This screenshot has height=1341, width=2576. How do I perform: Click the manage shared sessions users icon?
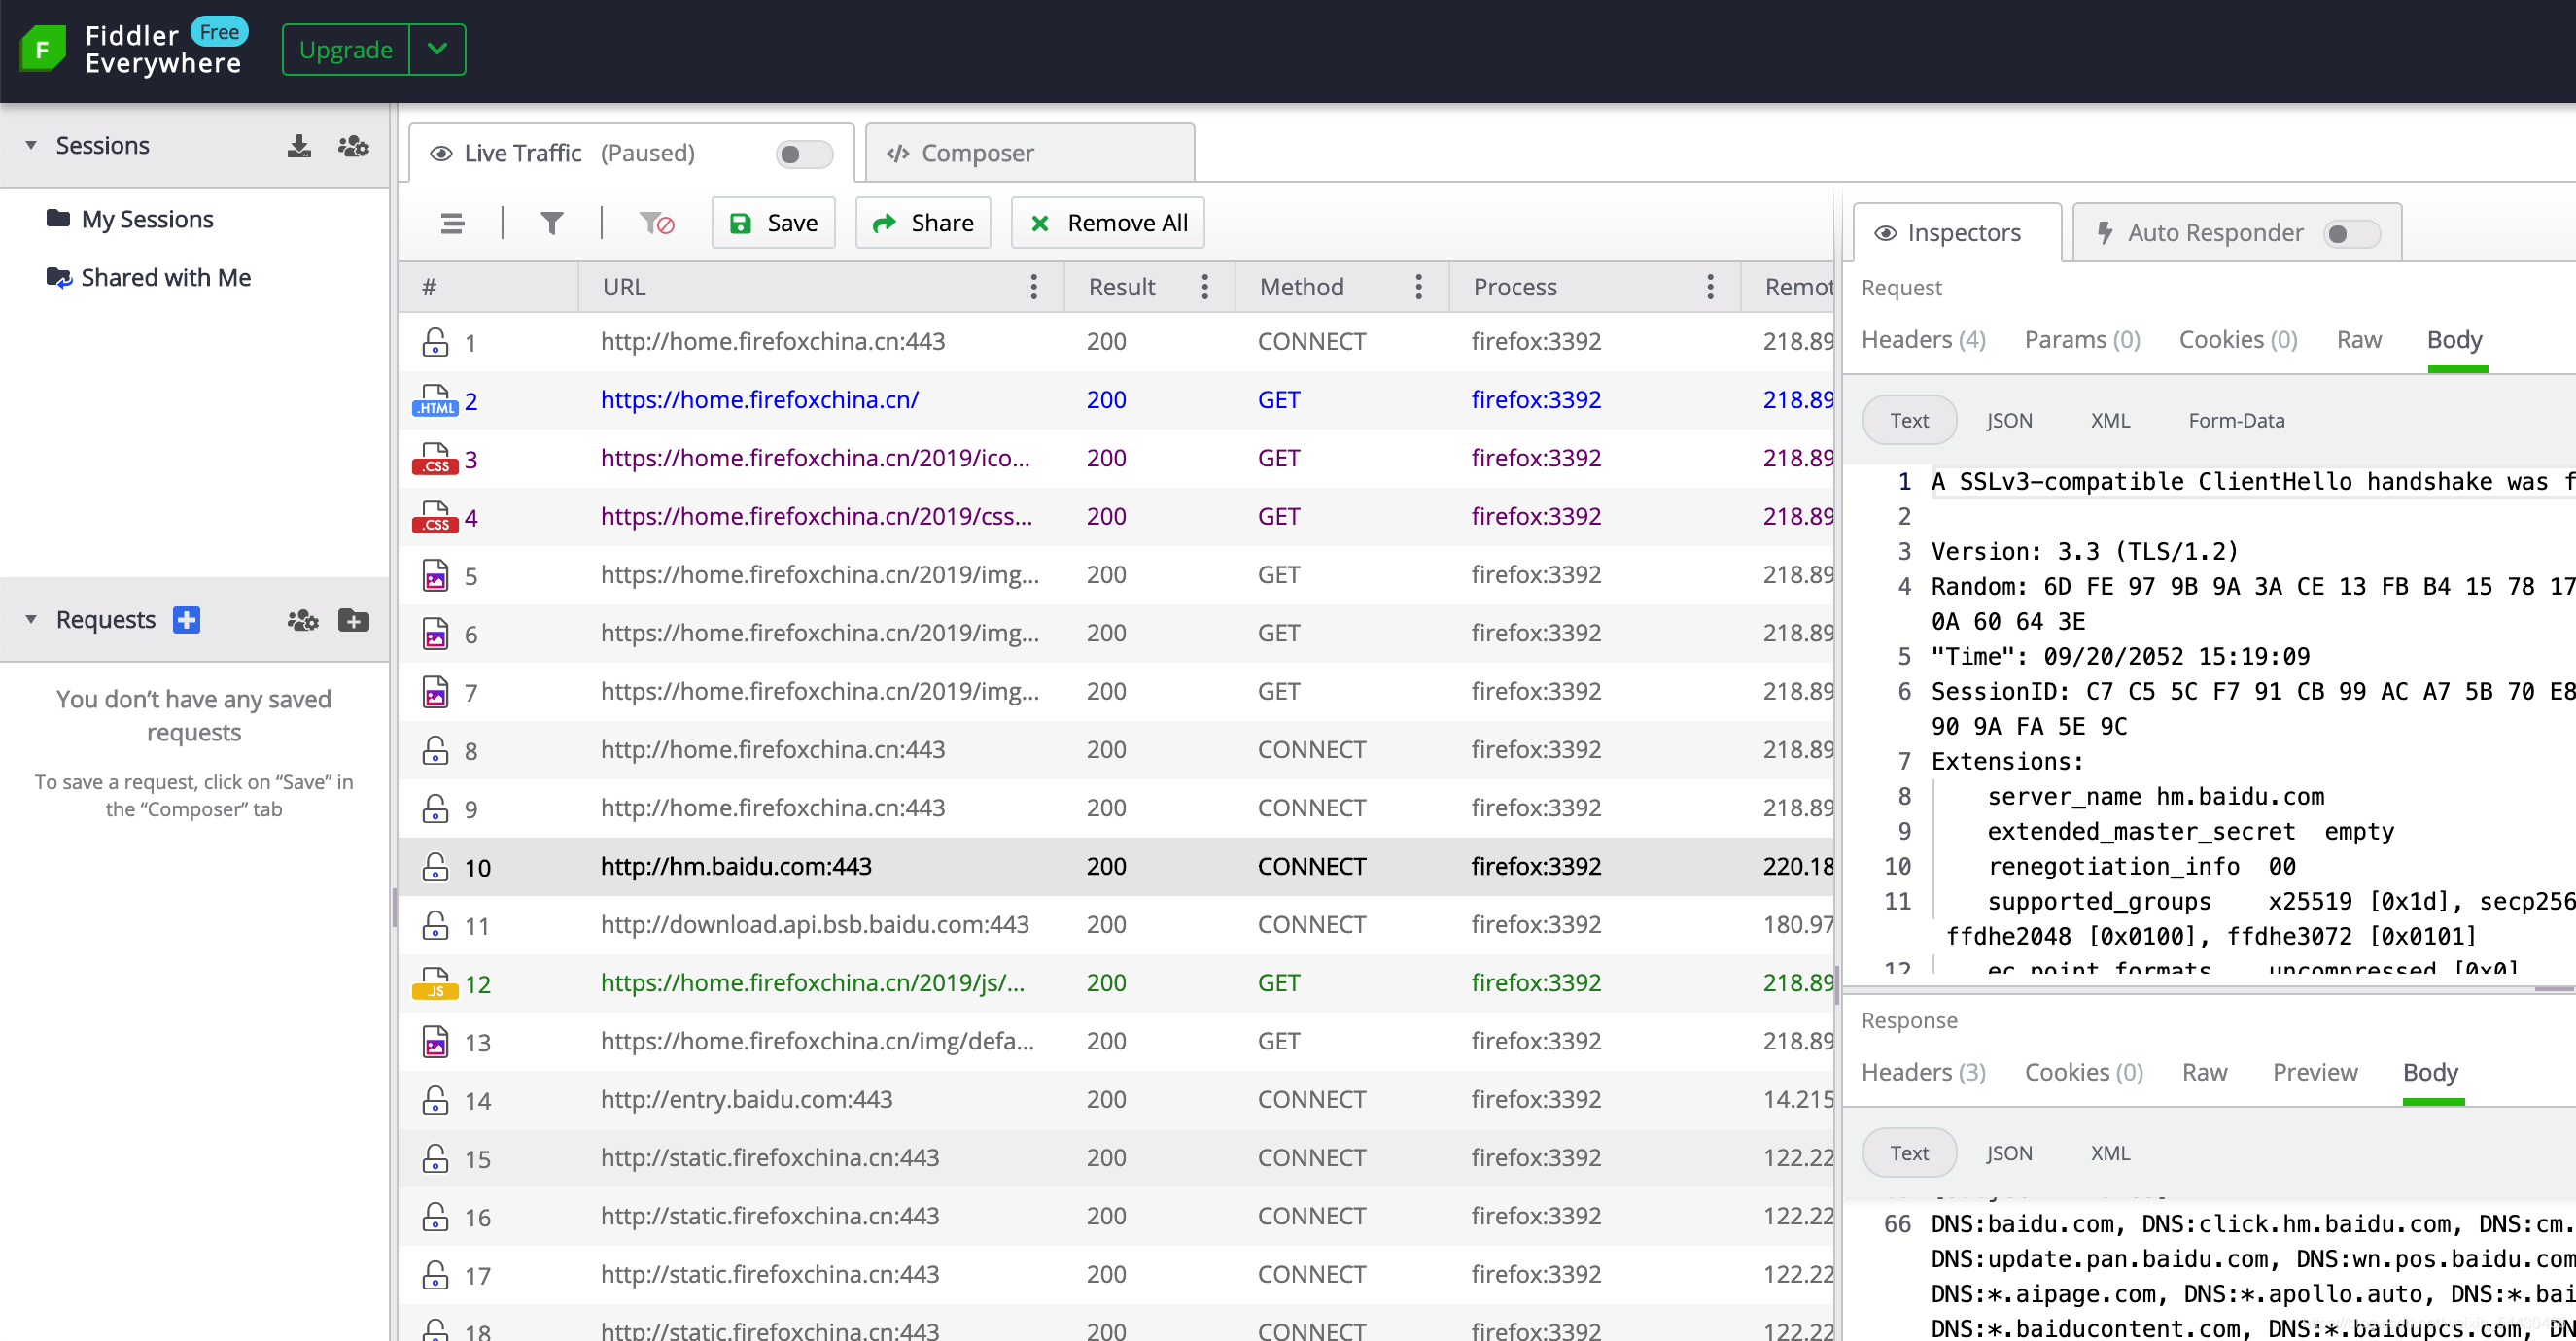(353, 146)
